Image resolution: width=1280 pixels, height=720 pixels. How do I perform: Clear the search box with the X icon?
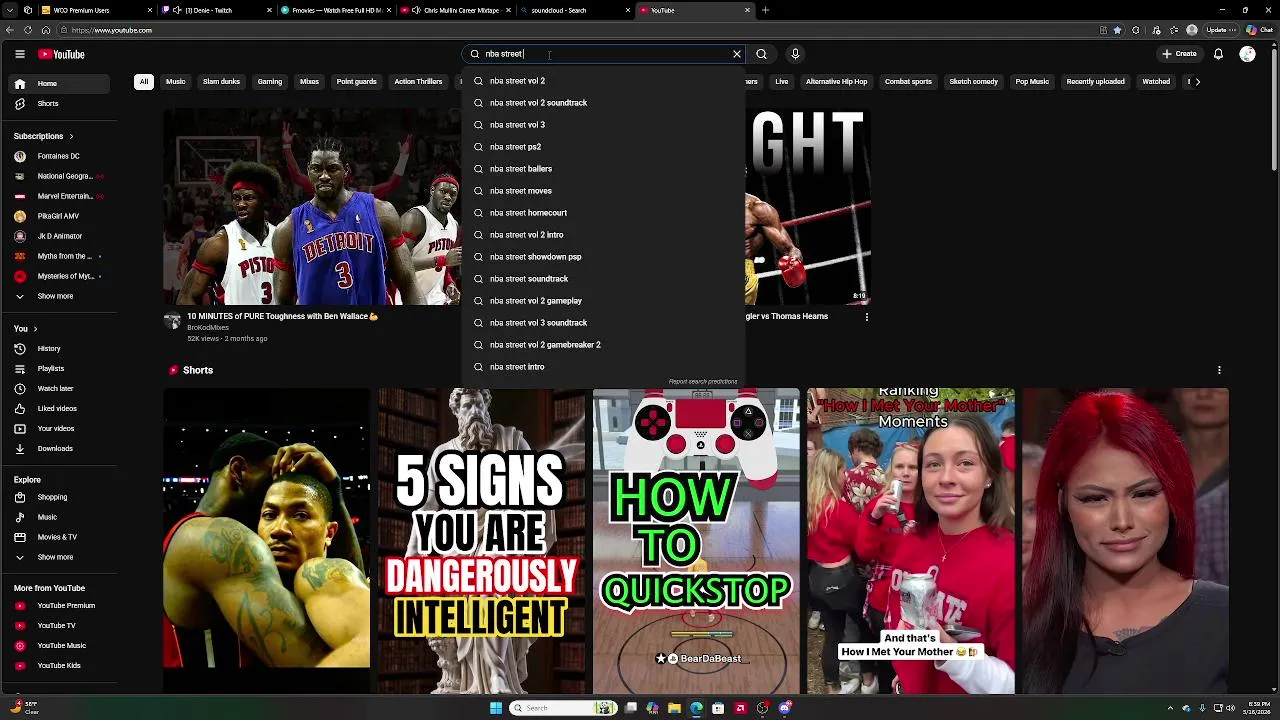(x=737, y=54)
